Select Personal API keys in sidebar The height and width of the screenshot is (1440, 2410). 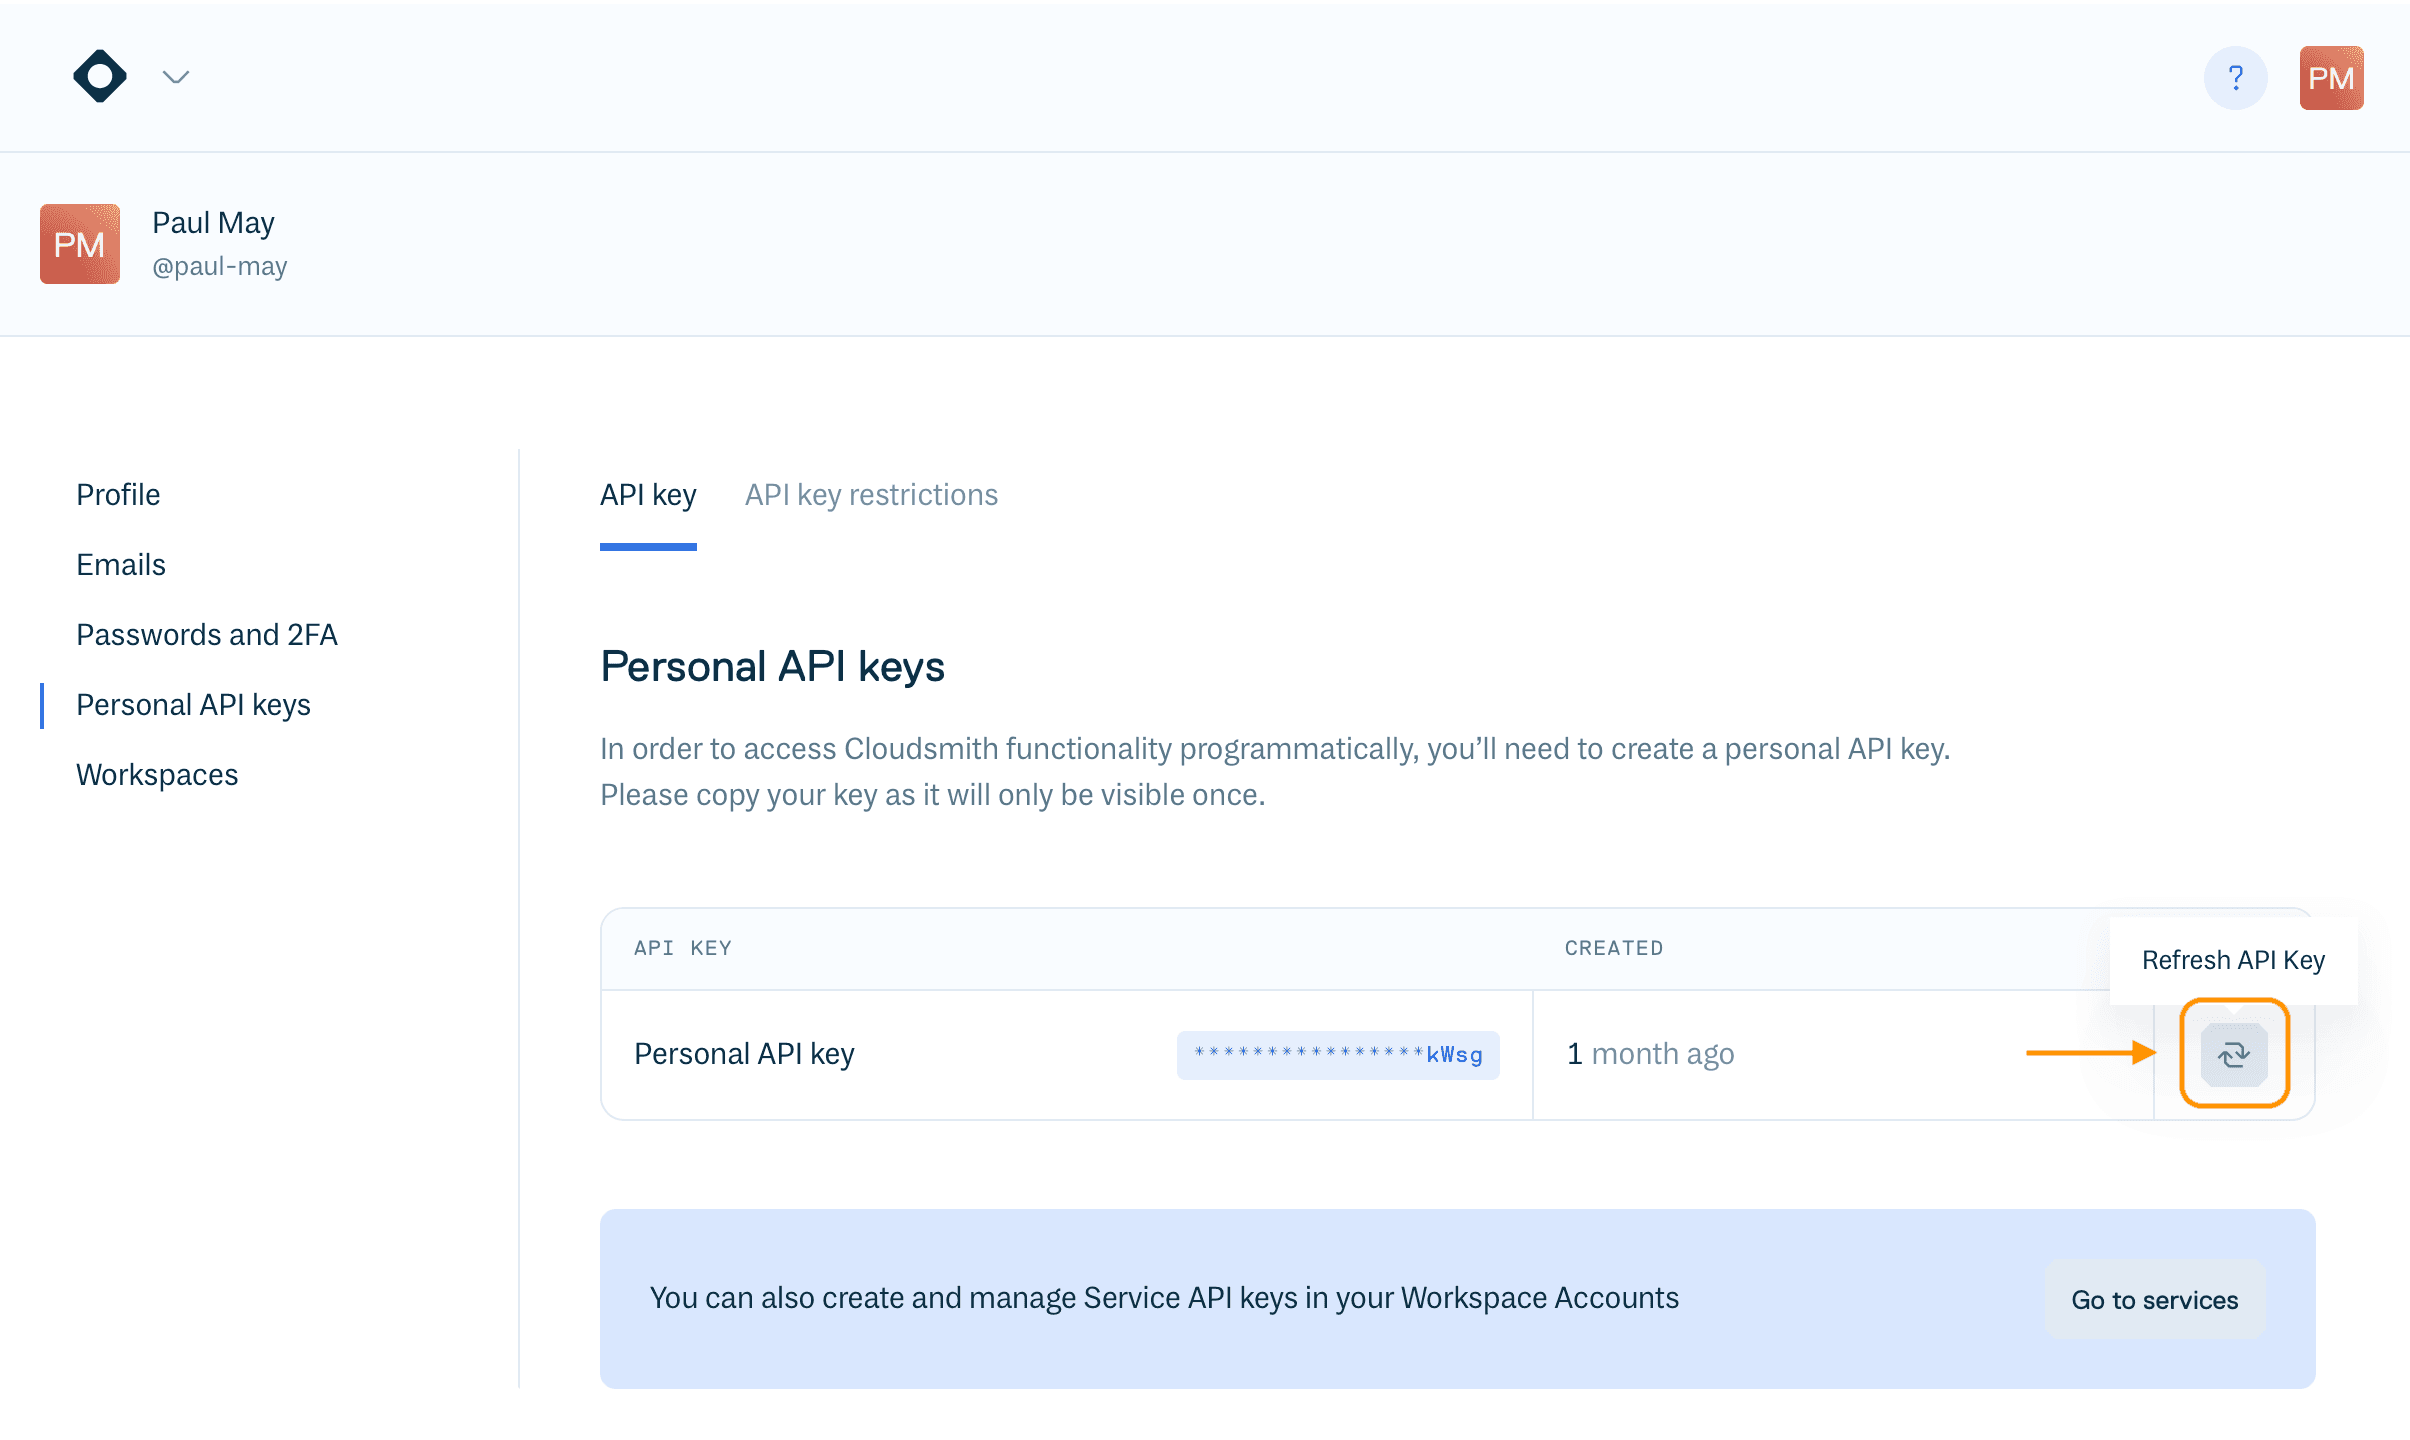pos(193,705)
